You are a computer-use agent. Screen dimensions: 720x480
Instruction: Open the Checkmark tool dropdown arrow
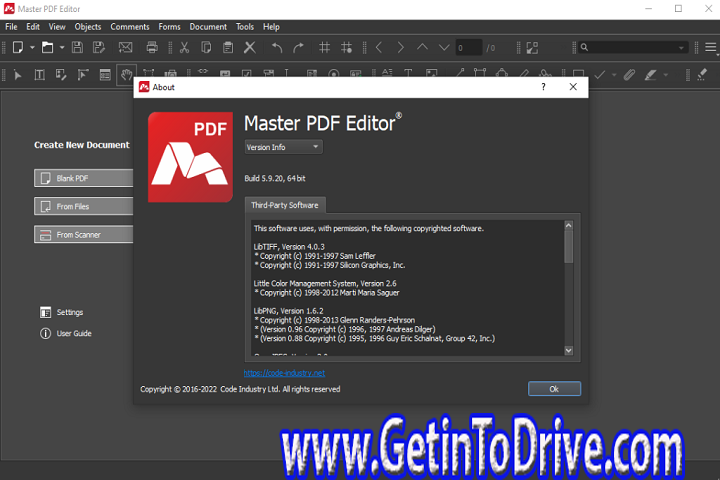614,75
